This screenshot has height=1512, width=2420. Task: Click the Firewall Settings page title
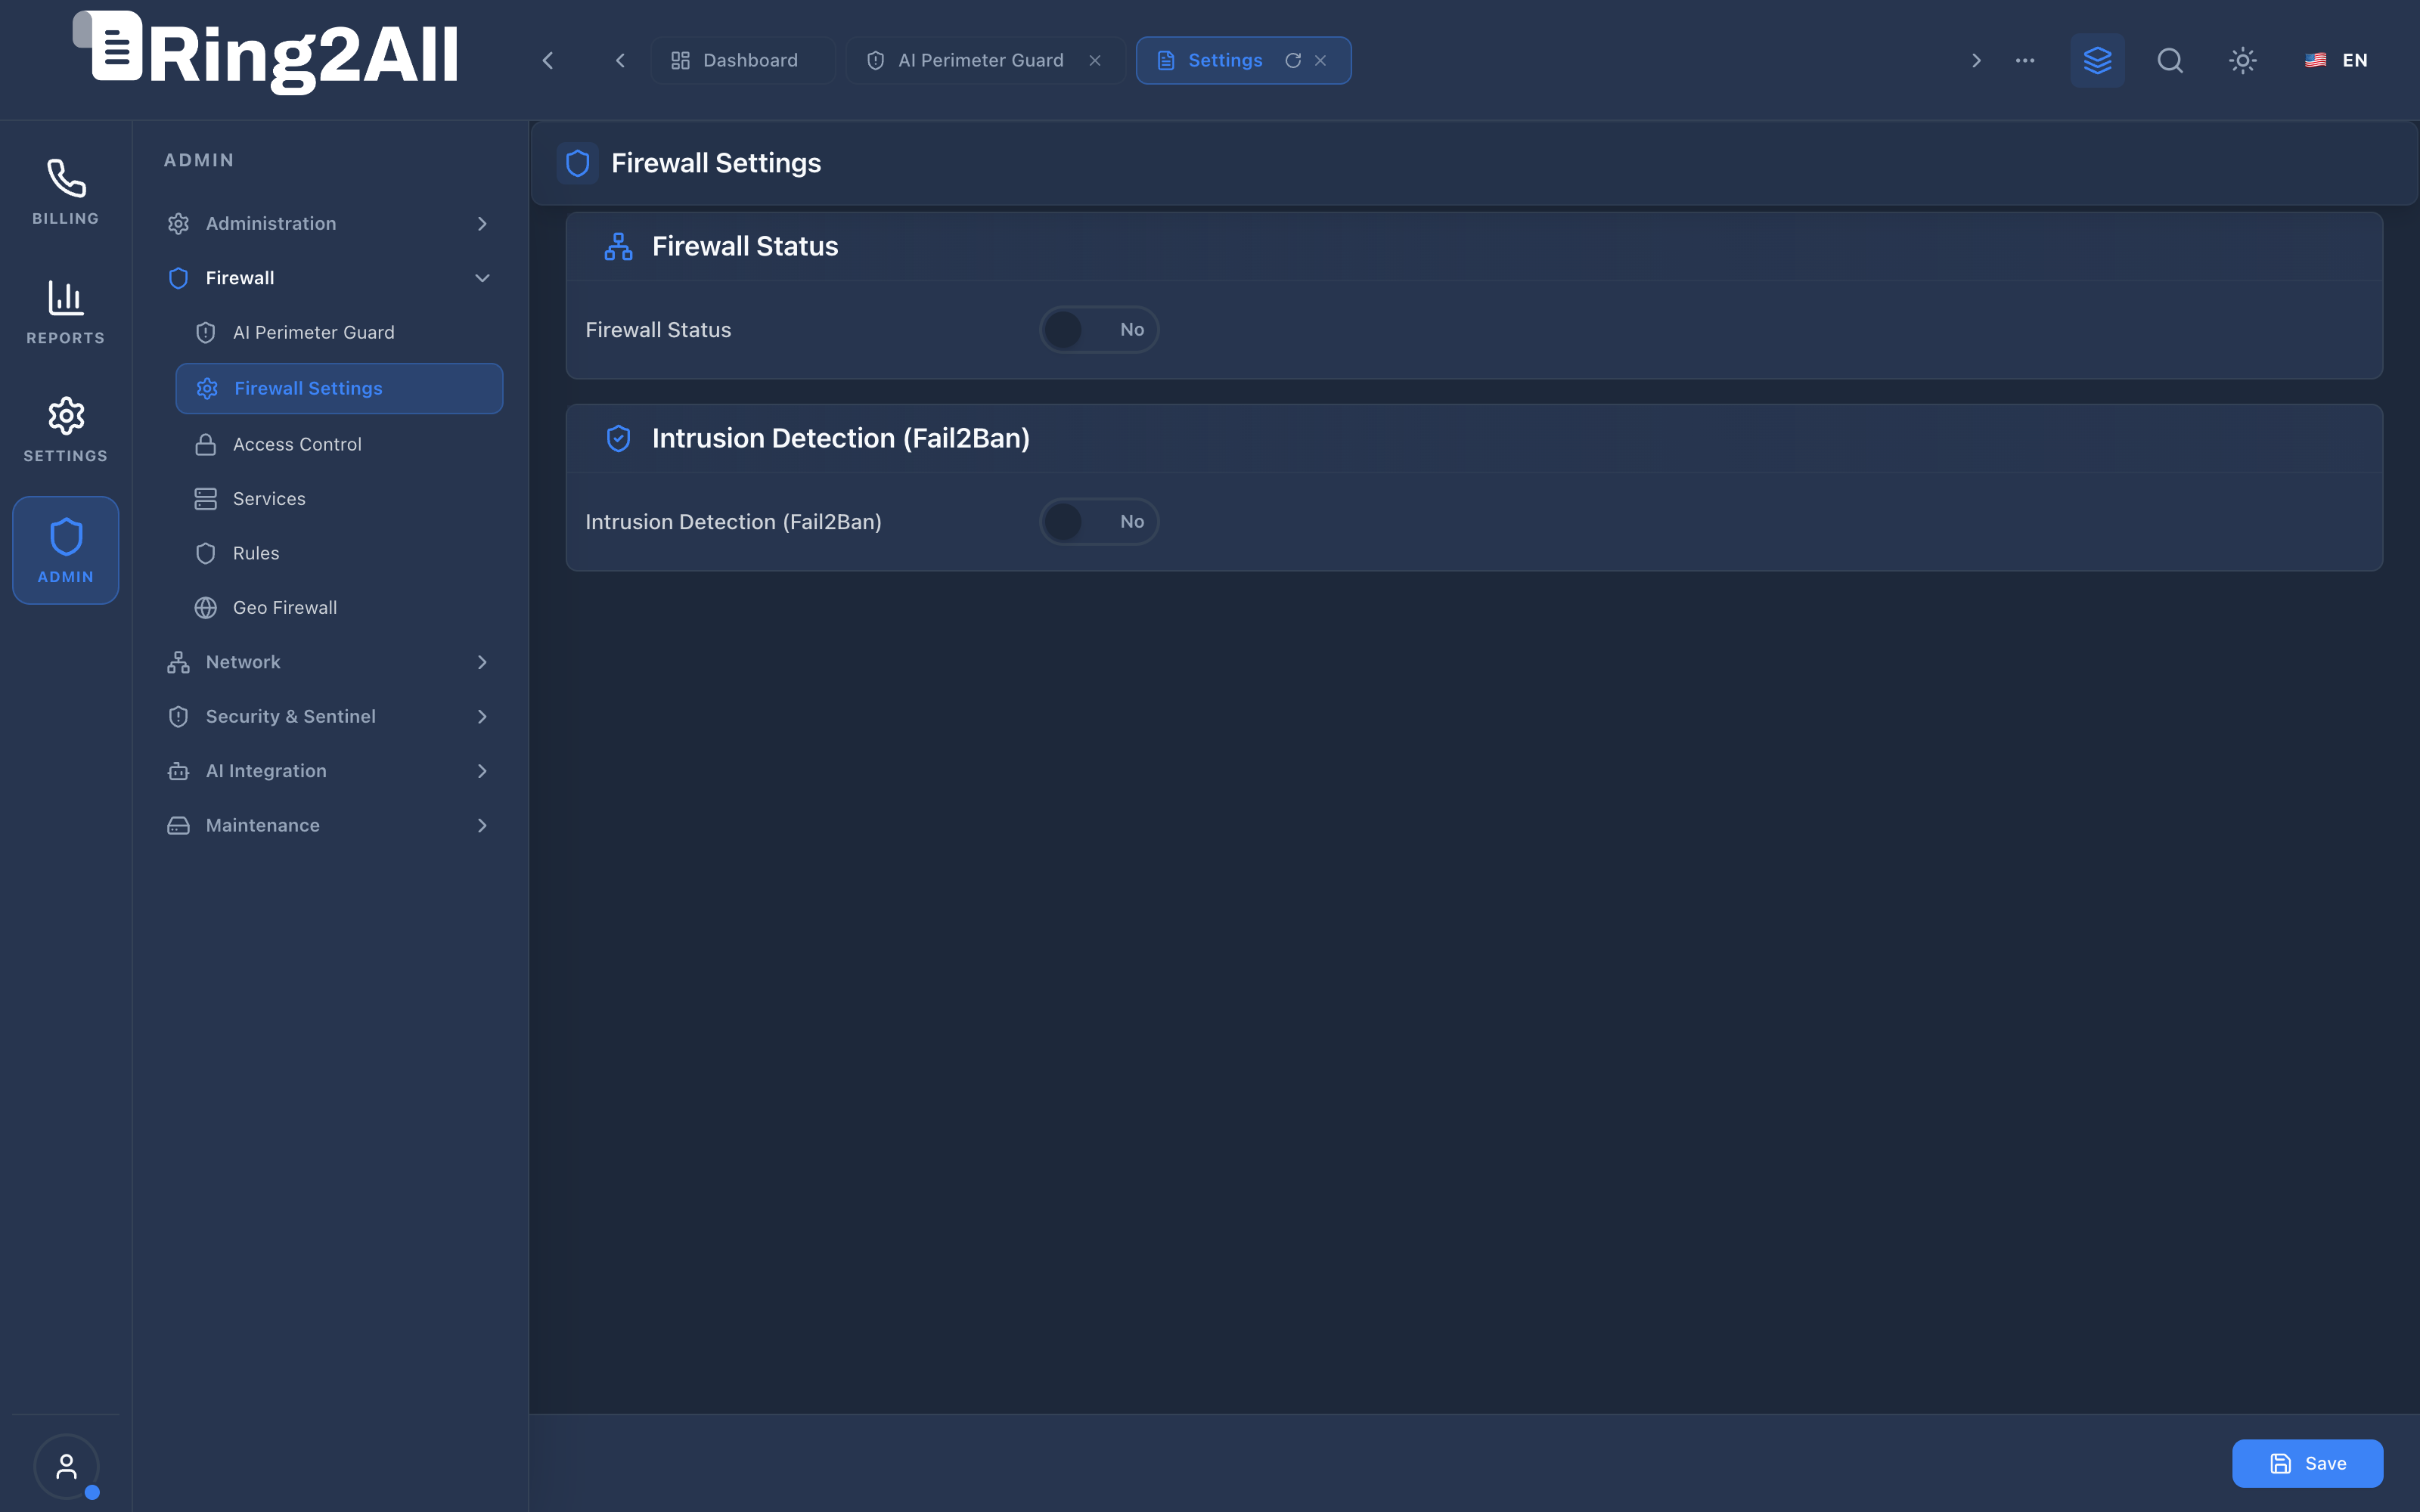(x=716, y=163)
